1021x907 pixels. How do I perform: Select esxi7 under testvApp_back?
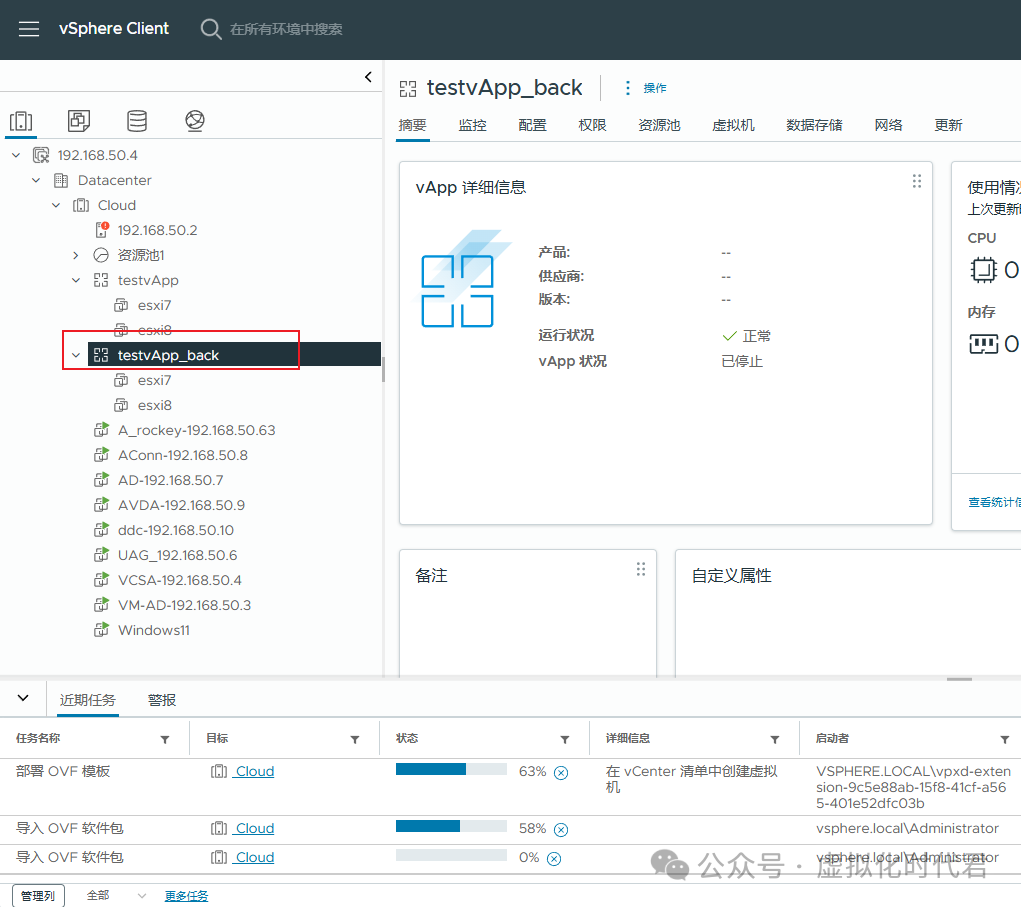click(154, 380)
